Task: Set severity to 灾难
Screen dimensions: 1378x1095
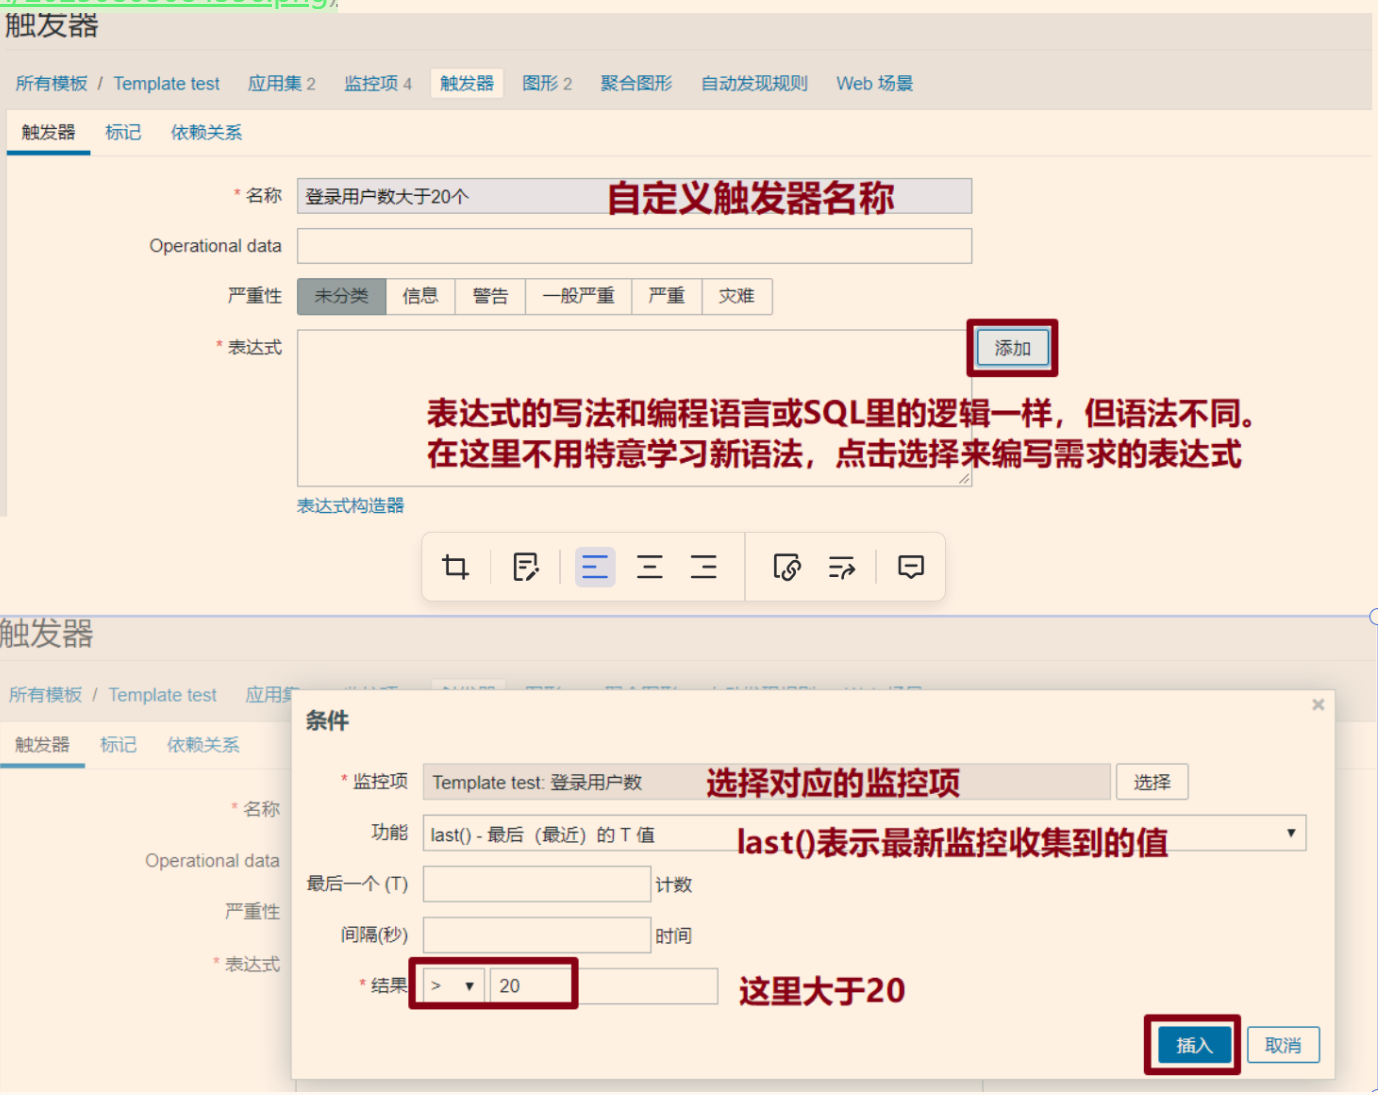Action: (737, 296)
